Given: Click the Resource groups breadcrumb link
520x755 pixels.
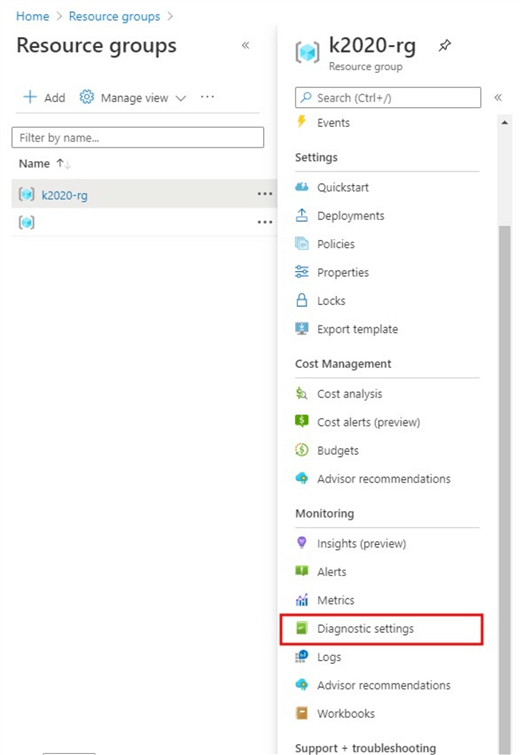Looking at the screenshot, I should click(114, 16).
